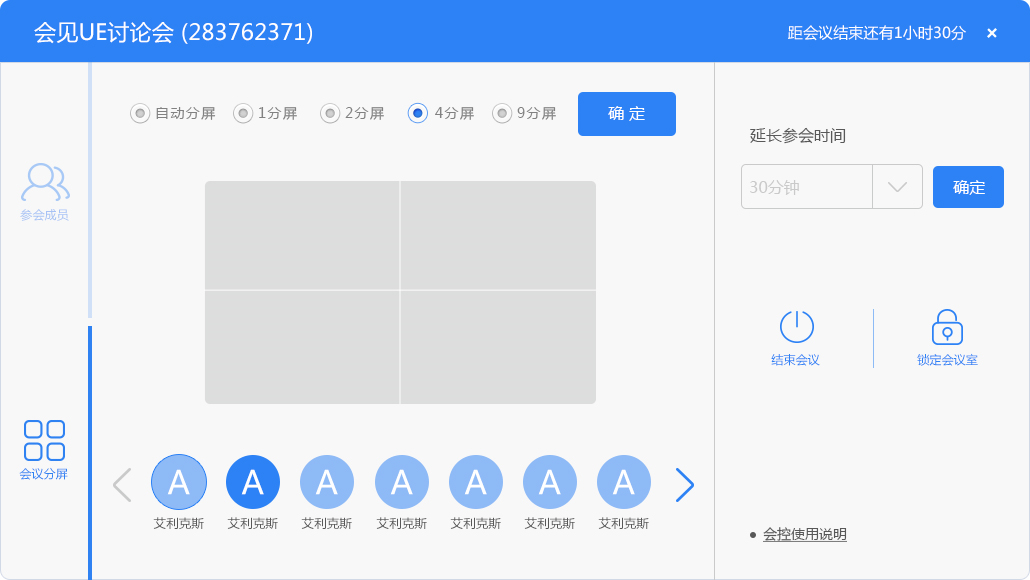
Task: Open the 参会成员 participants panel
Action: point(42,190)
